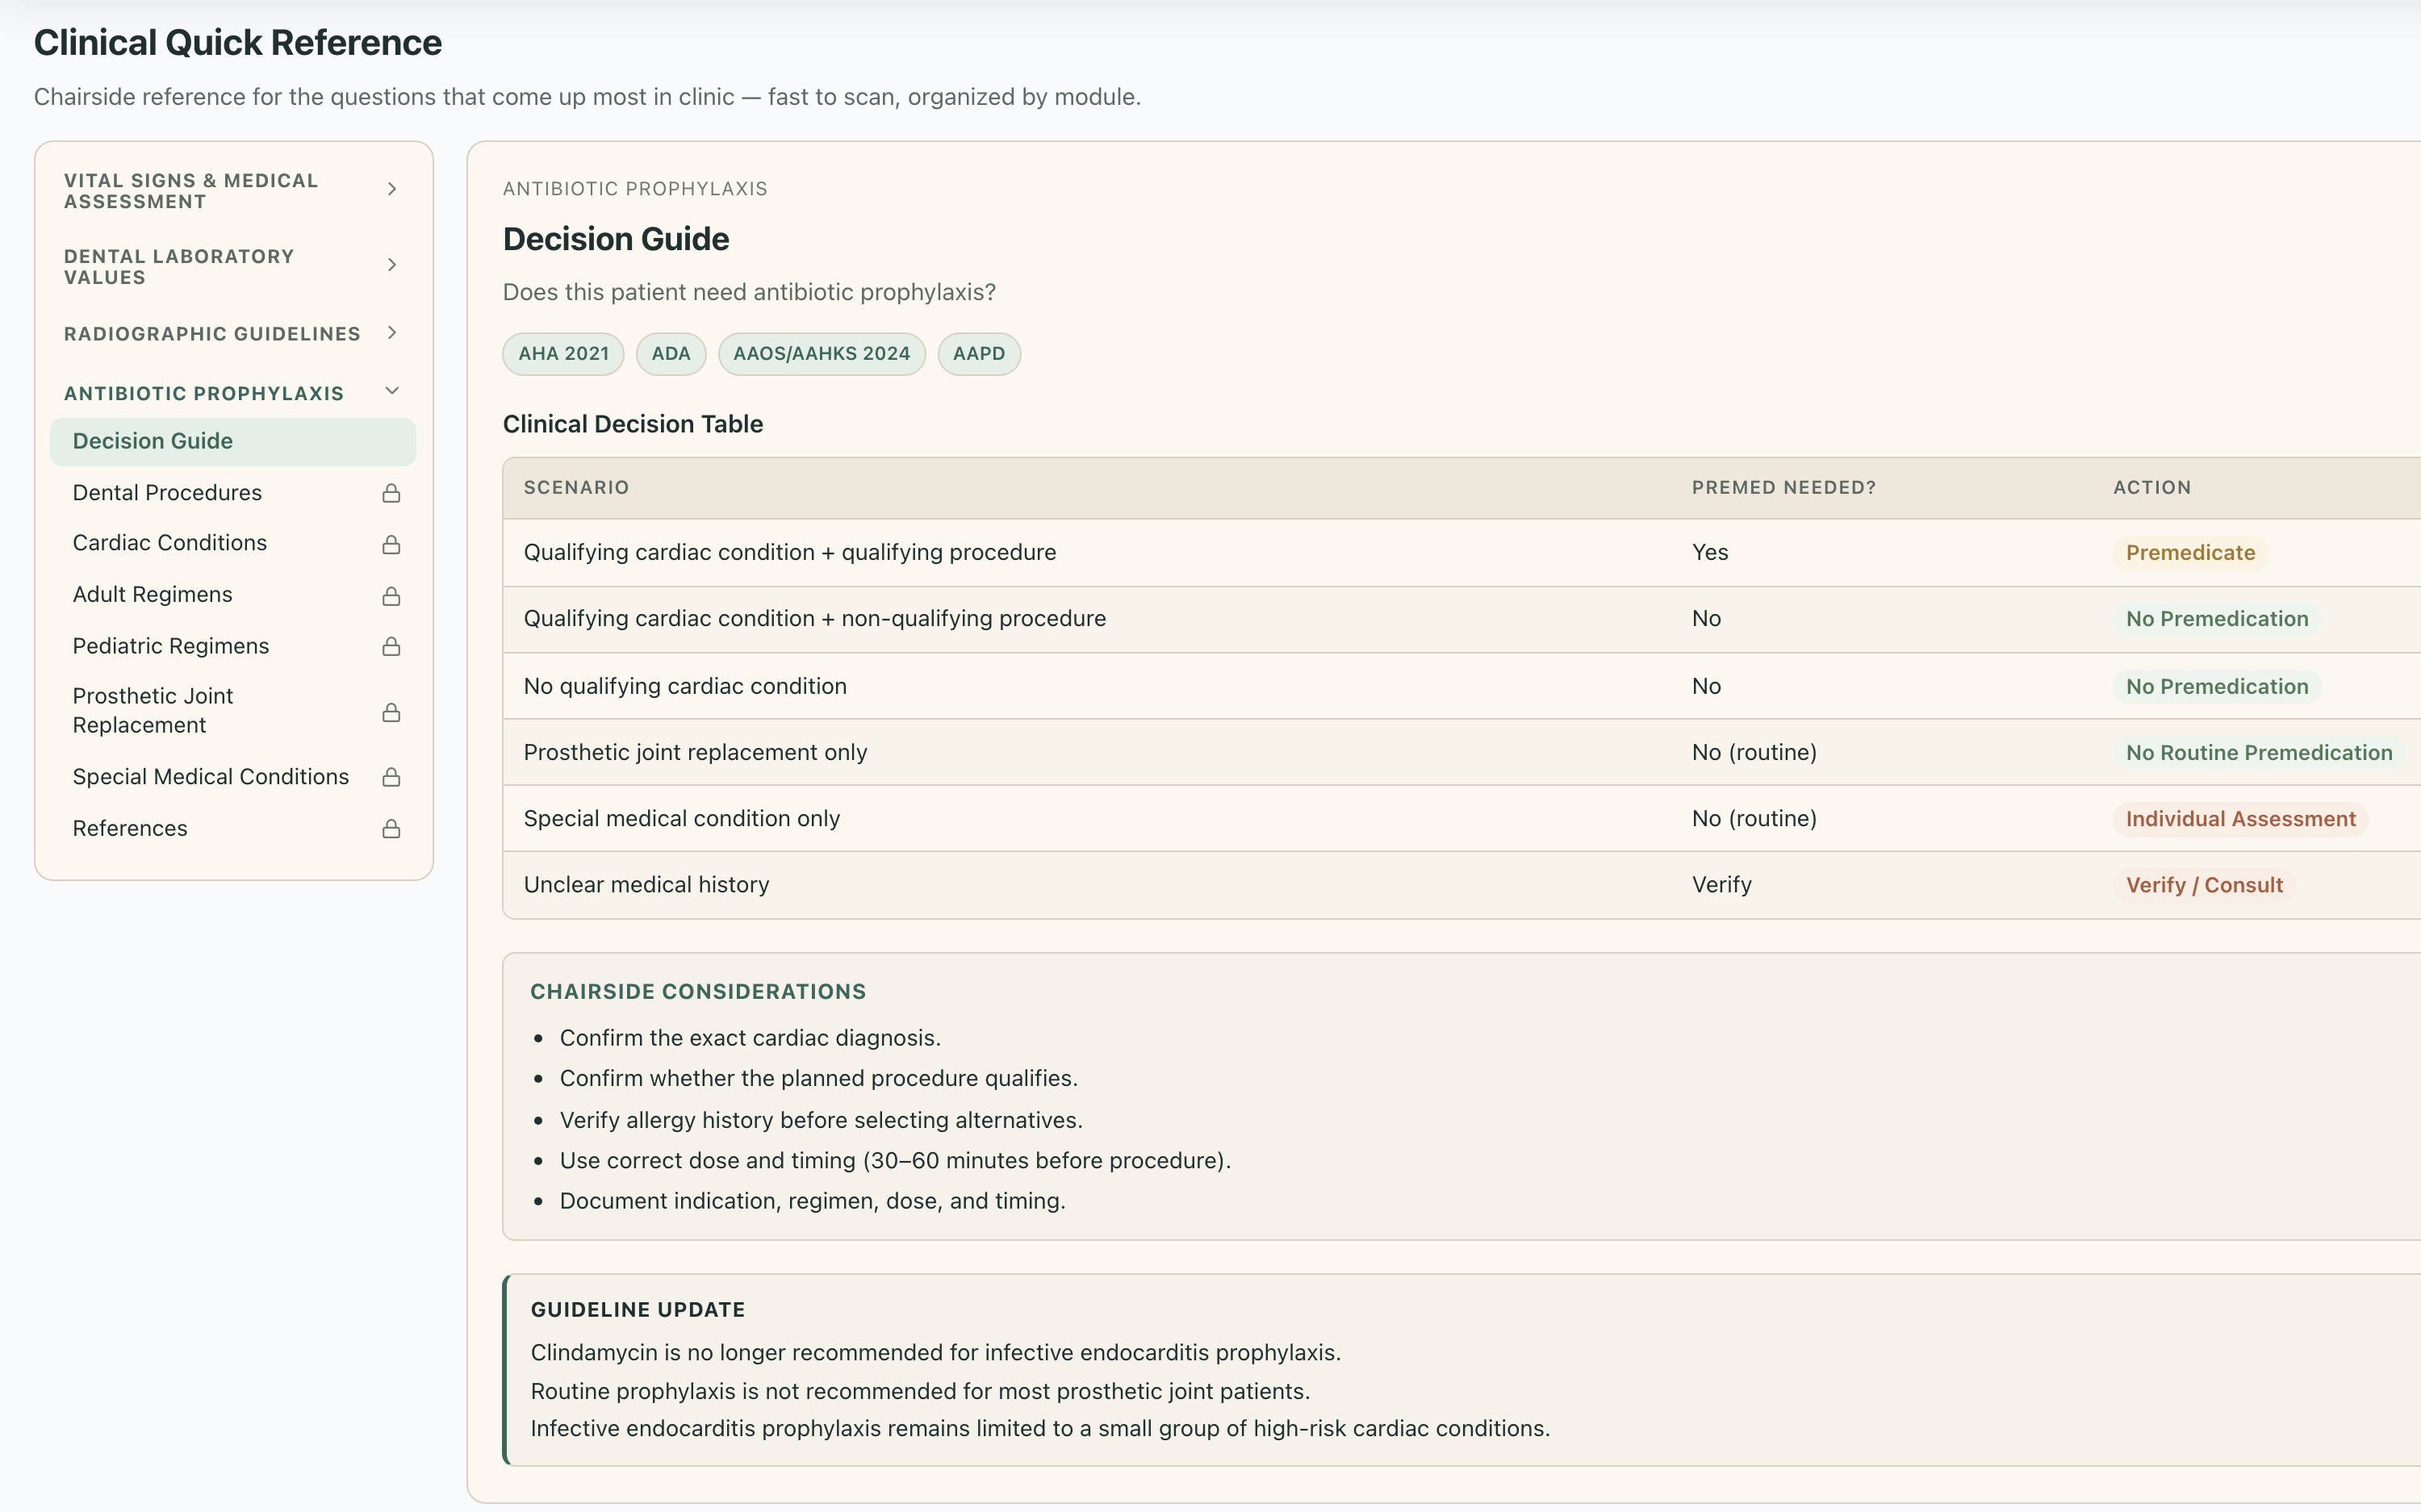Click the lock icon beside Special Medical Conditions

(391, 777)
